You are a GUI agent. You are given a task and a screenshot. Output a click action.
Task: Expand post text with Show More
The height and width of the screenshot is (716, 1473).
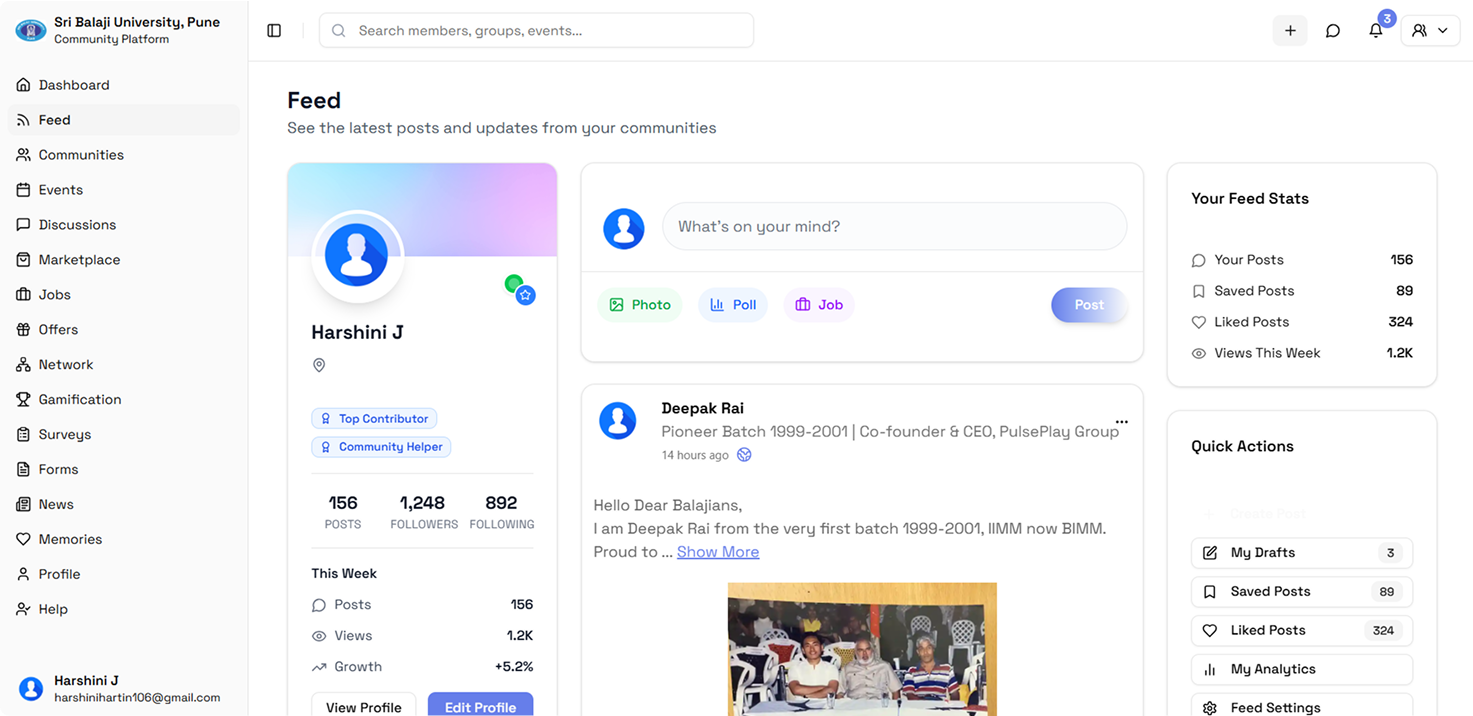point(717,552)
